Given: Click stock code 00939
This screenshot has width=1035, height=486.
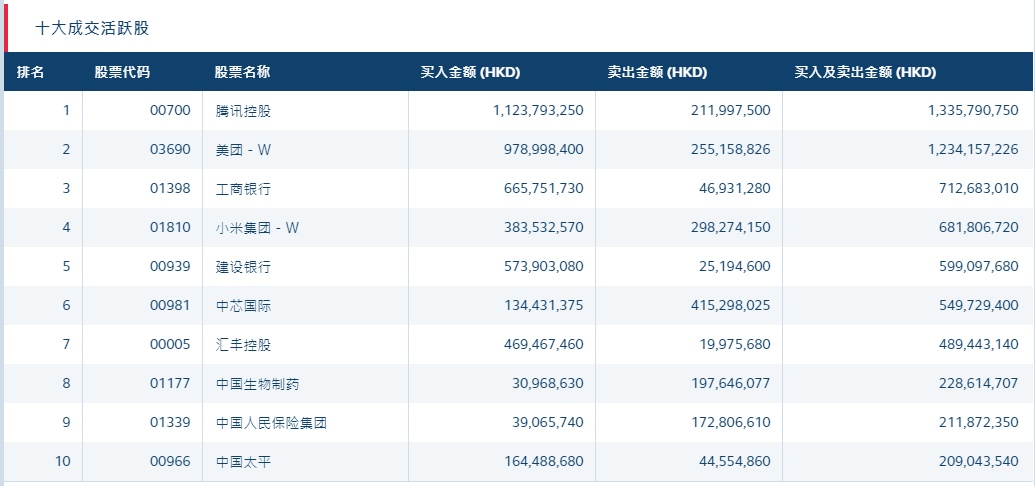Looking at the screenshot, I should pyautogui.click(x=170, y=267).
